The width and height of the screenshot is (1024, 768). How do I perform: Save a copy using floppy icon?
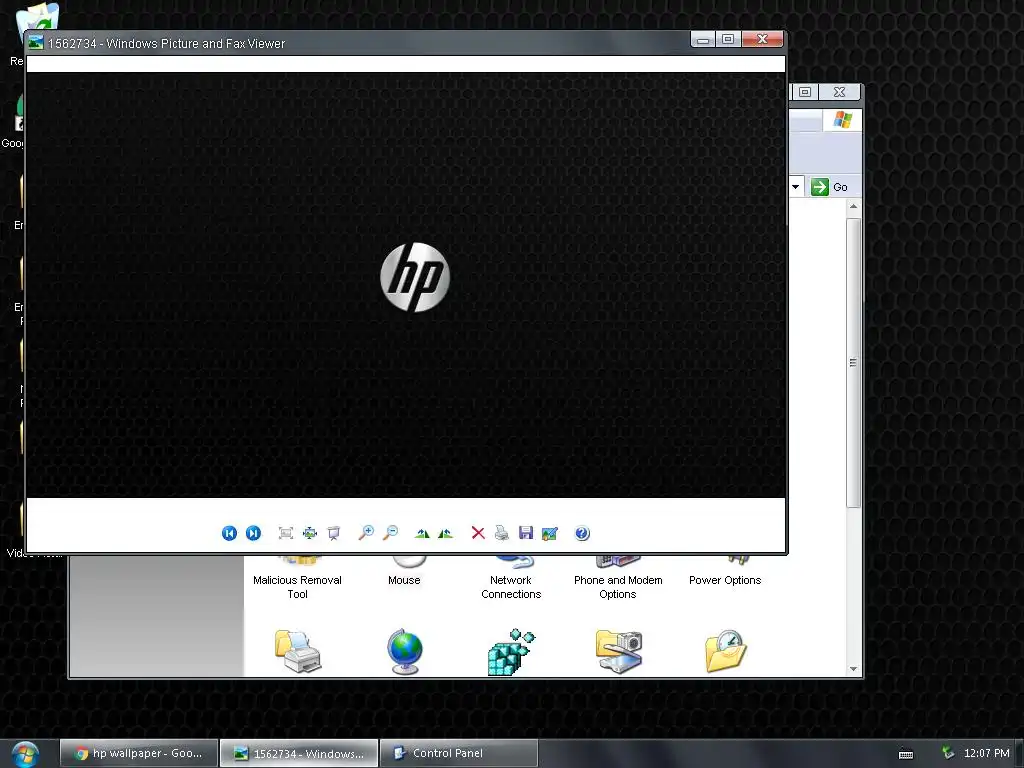(x=526, y=533)
